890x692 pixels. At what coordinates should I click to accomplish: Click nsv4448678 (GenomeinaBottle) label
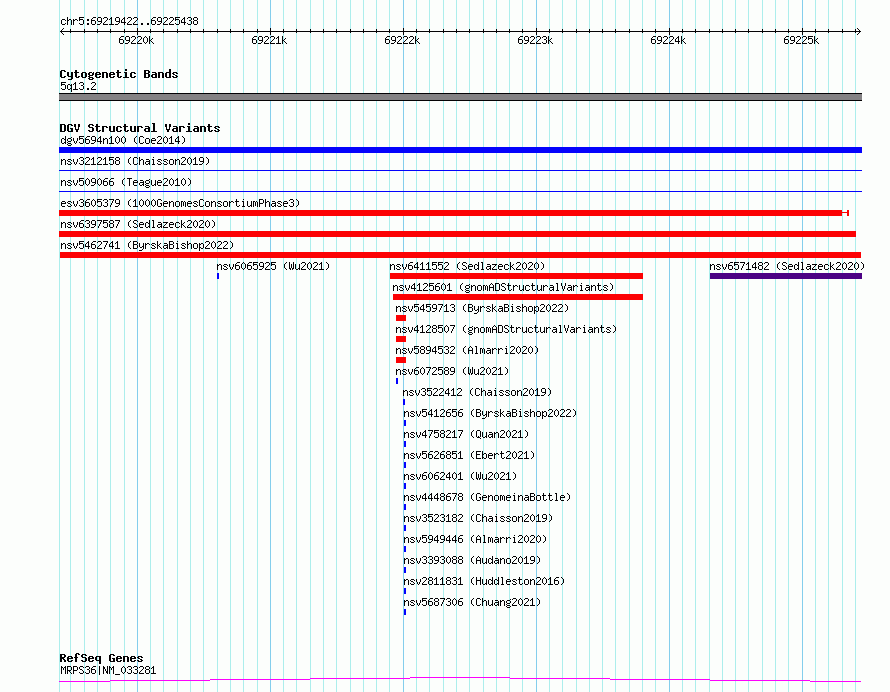click(487, 497)
